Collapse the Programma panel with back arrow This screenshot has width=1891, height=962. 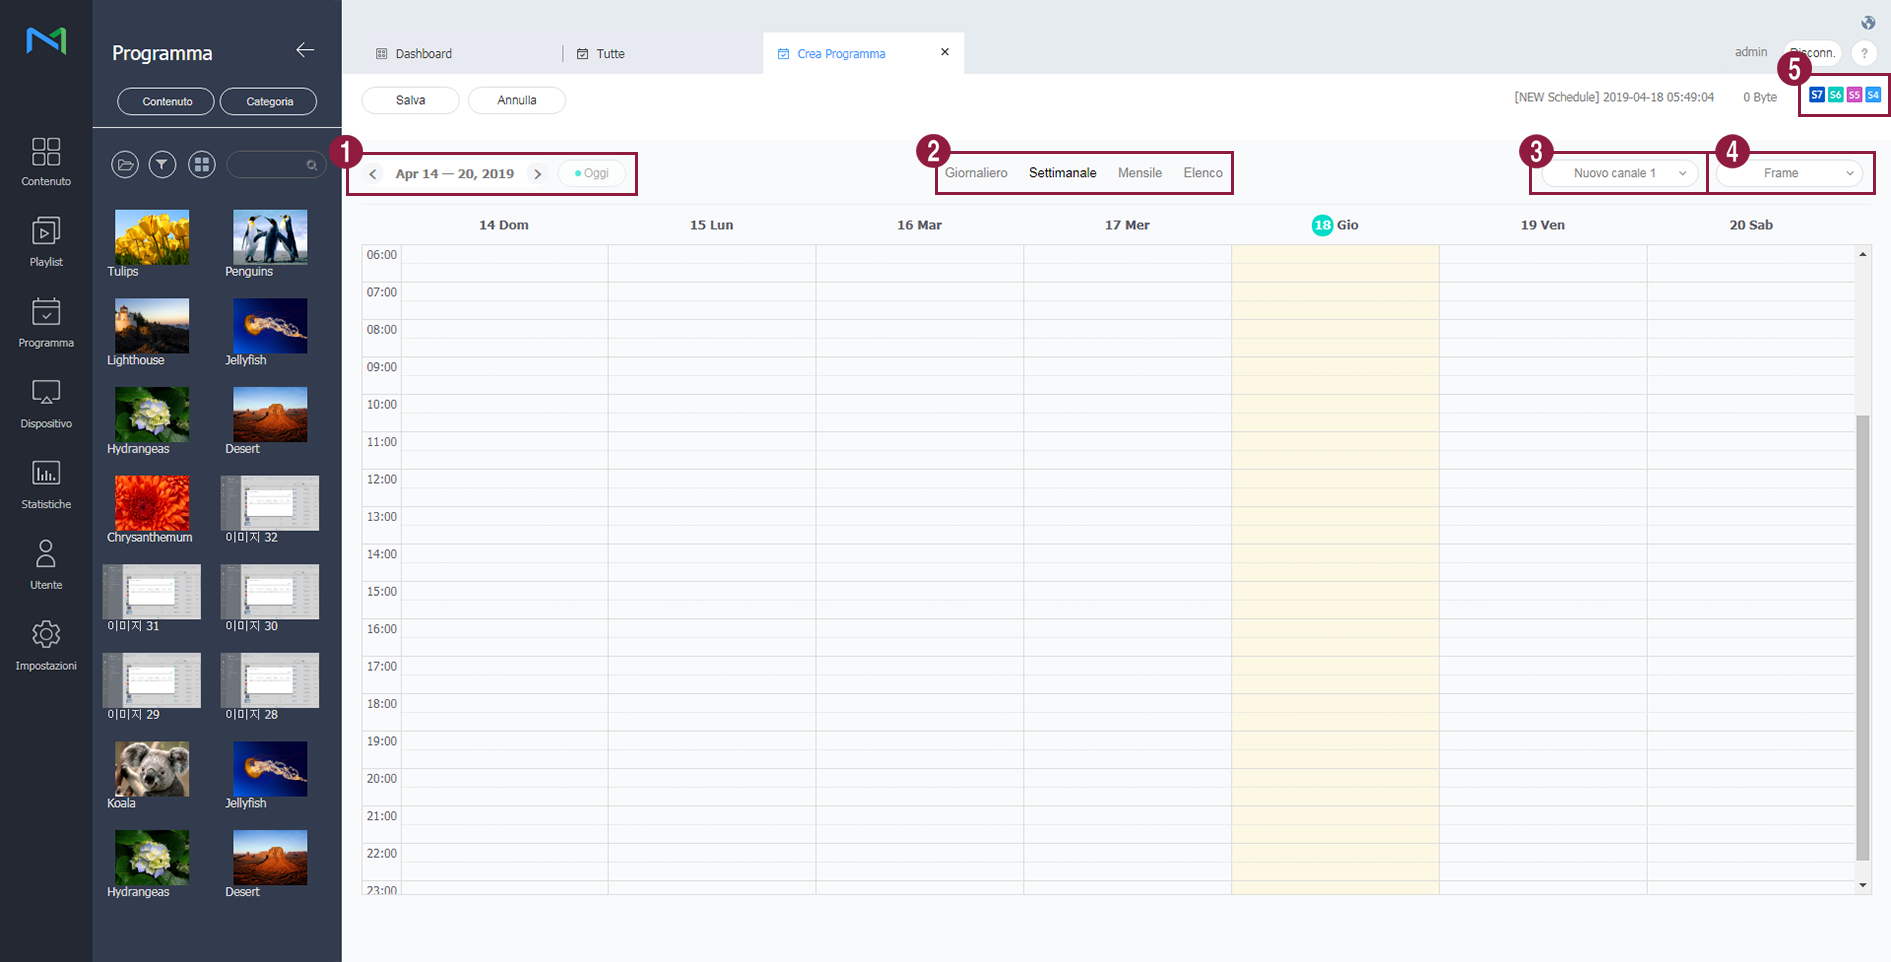tap(305, 51)
